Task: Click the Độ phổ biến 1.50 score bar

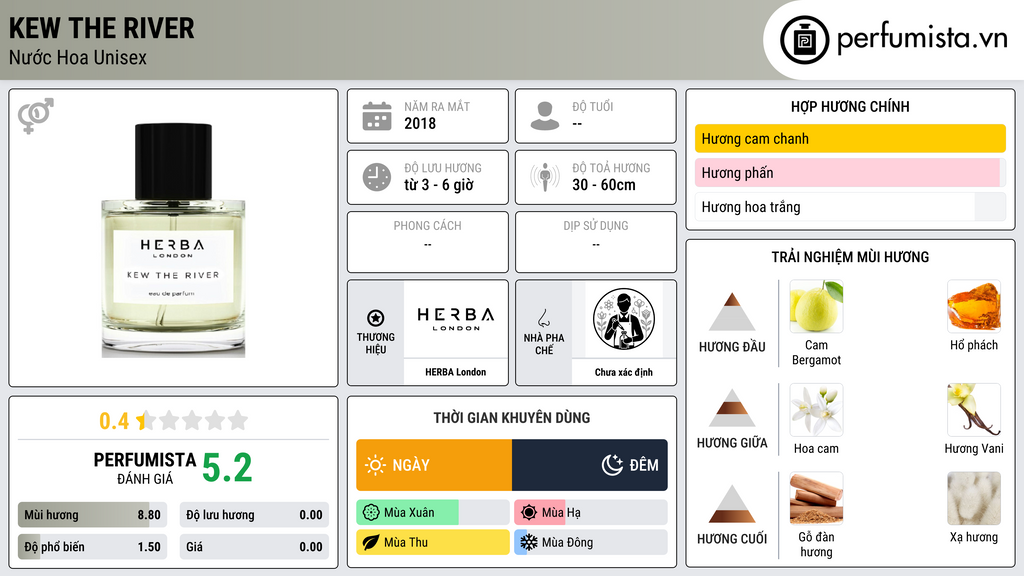Action: [92, 547]
